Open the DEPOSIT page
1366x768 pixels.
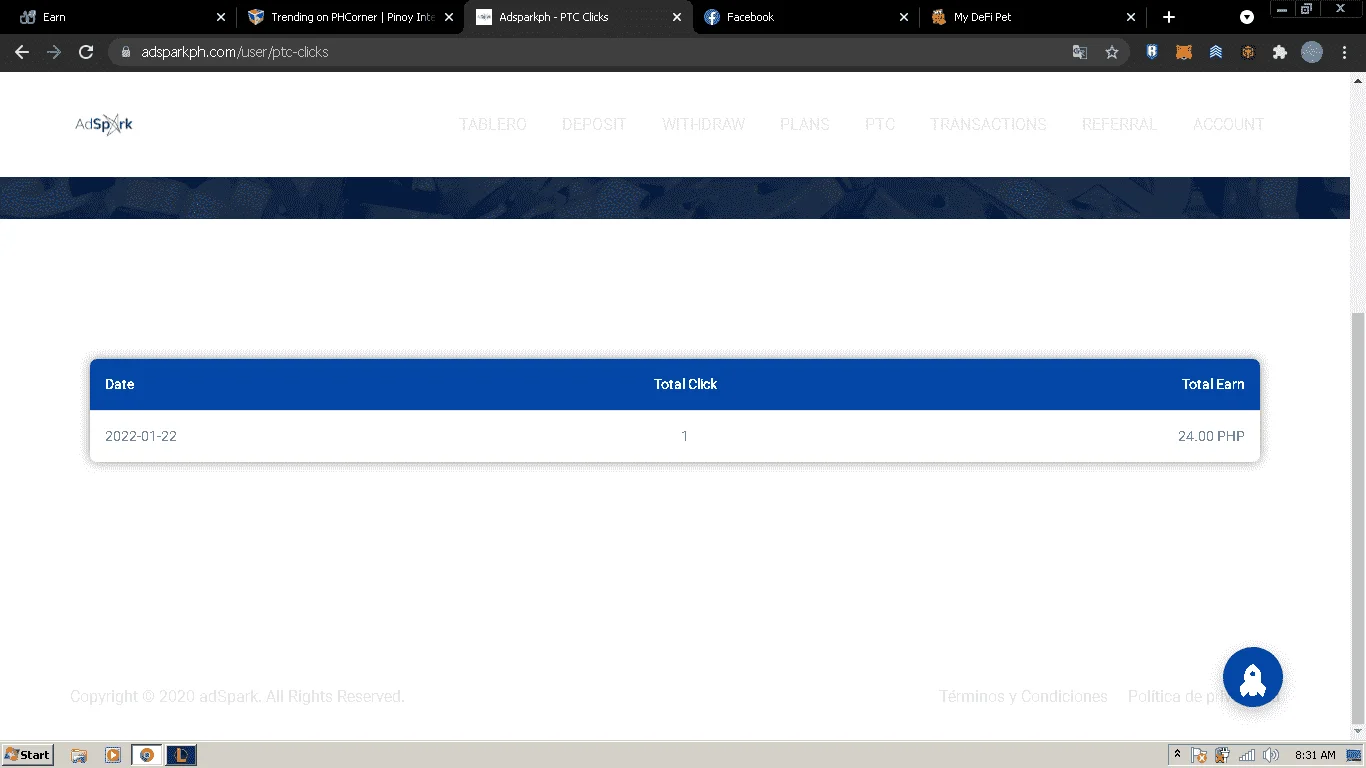pyautogui.click(x=594, y=124)
